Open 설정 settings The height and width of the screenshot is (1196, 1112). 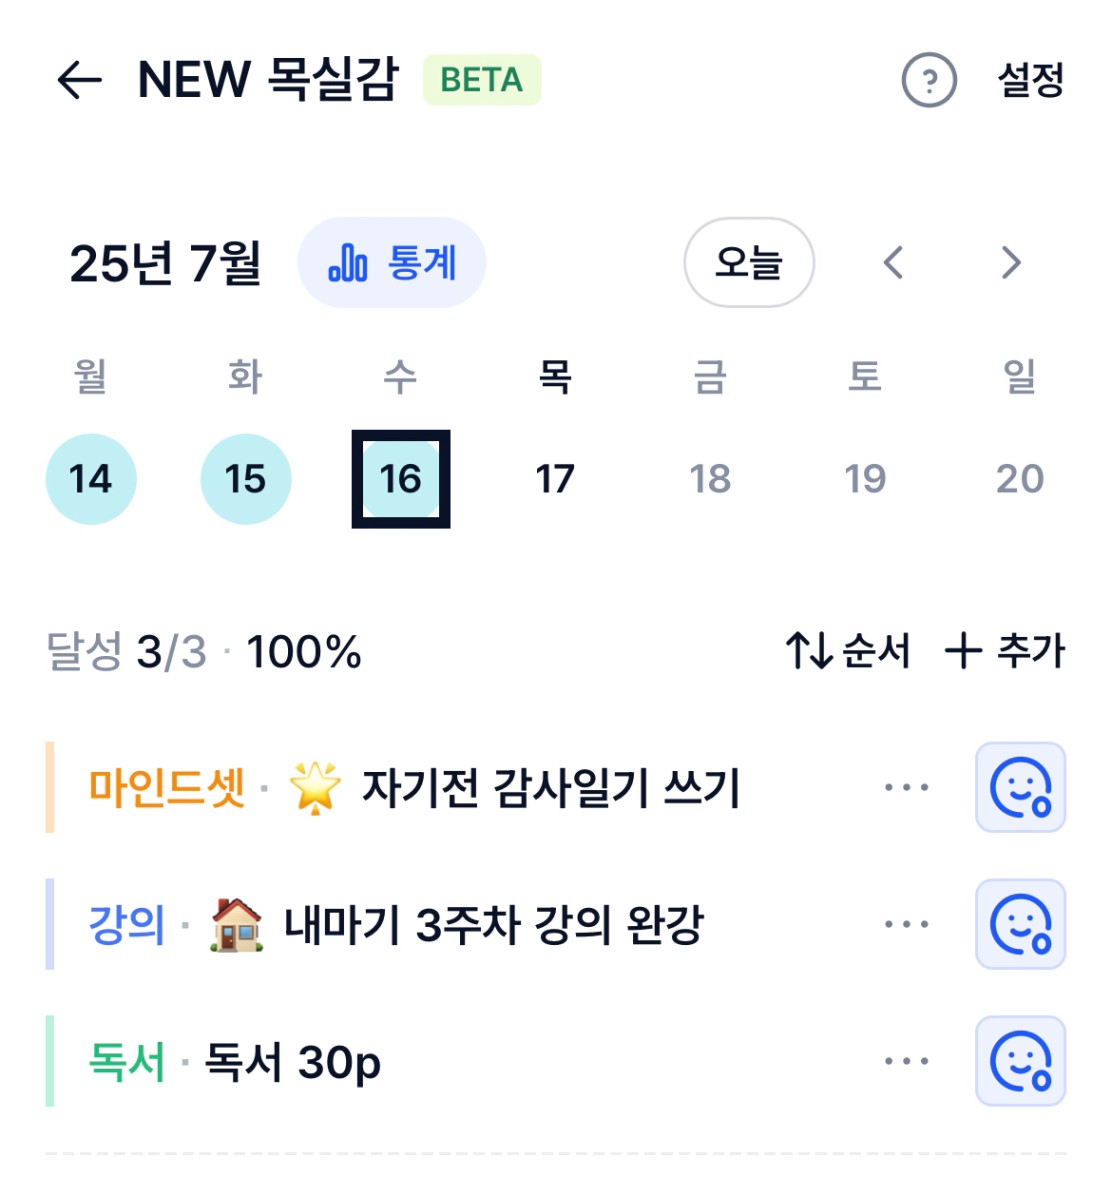point(1030,79)
